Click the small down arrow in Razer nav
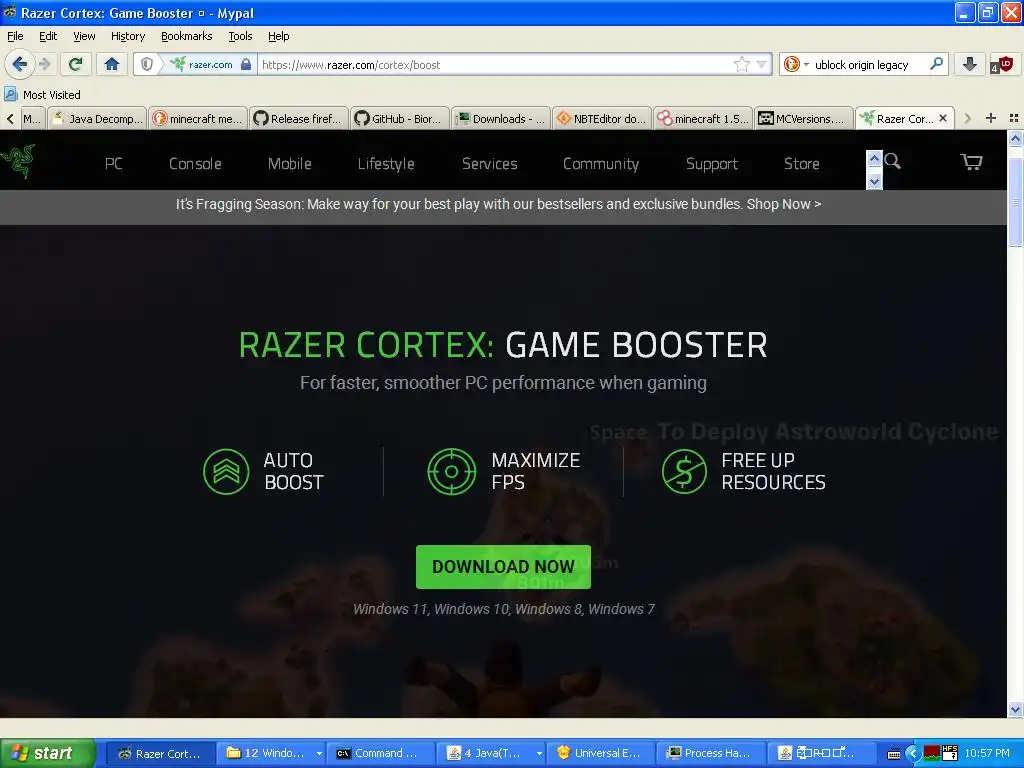 (x=874, y=181)
